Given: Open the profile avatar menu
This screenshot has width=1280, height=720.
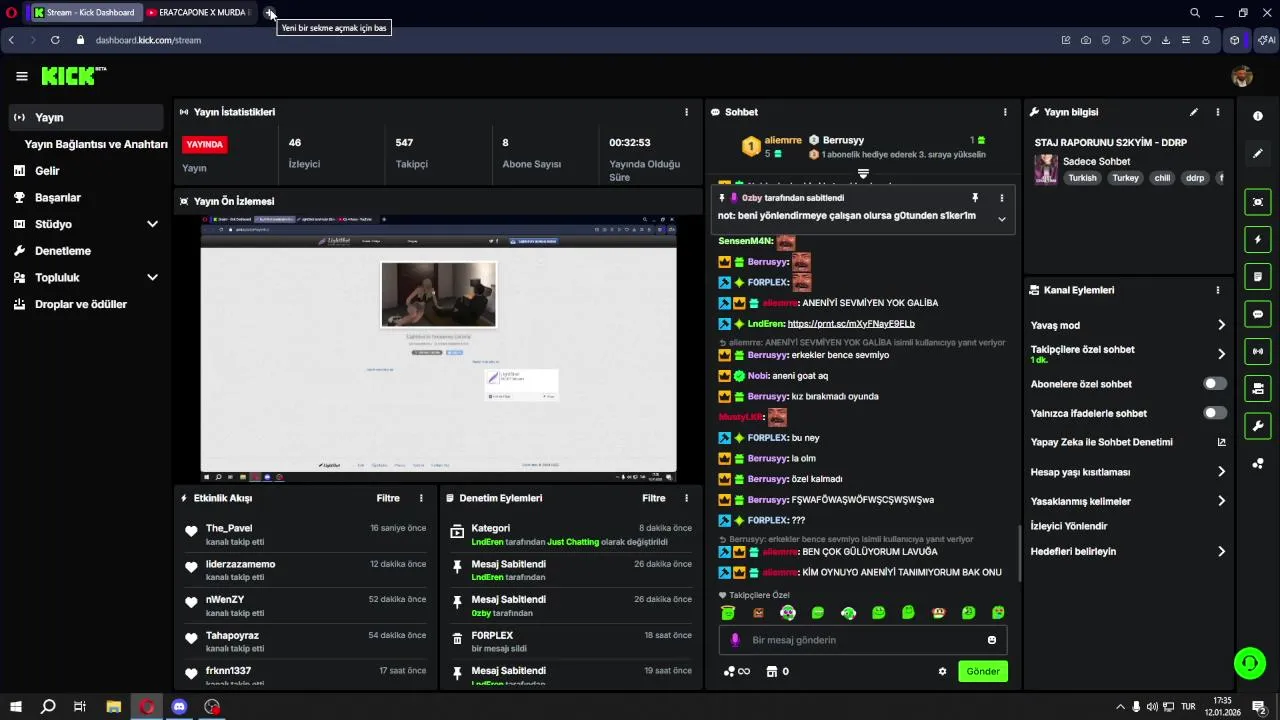Looking at the screenshot, I should coord(1242,76).
